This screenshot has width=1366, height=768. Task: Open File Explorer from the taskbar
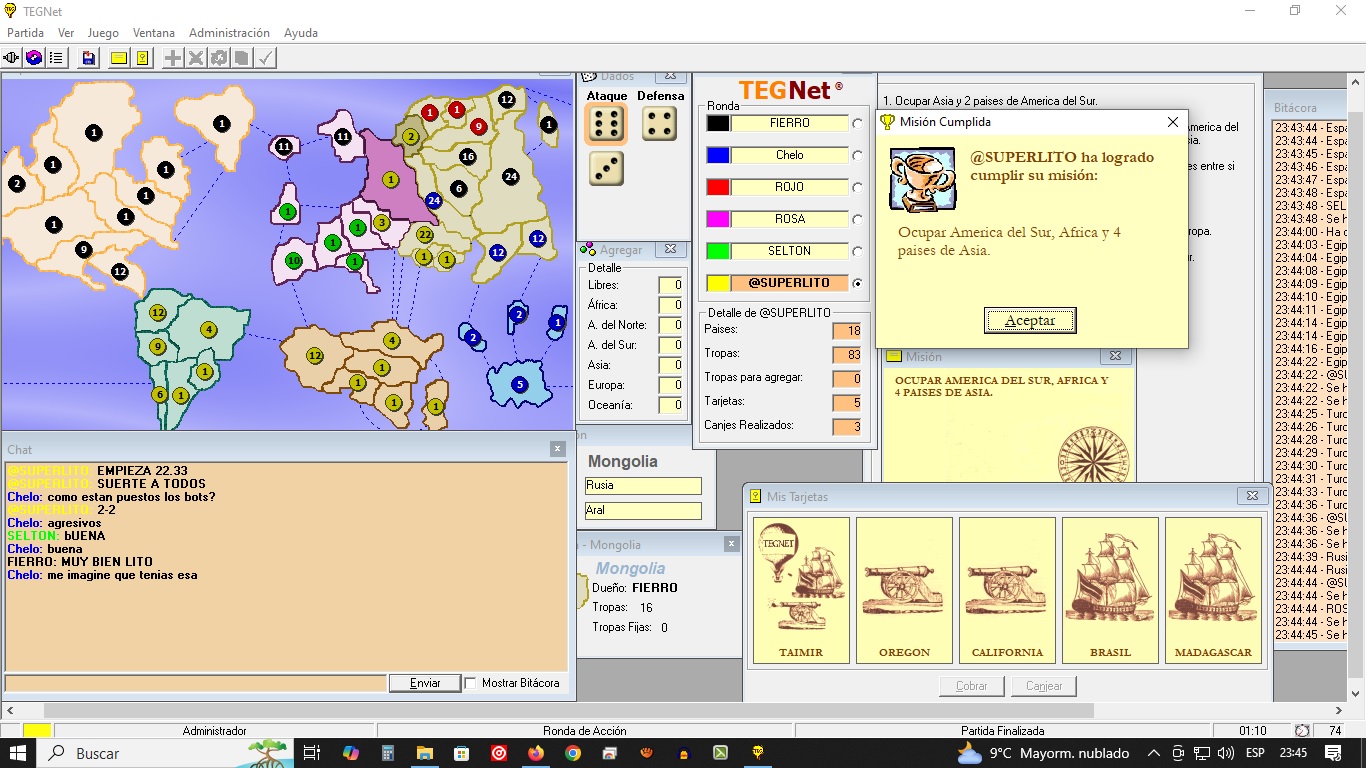tap(425, 753)
